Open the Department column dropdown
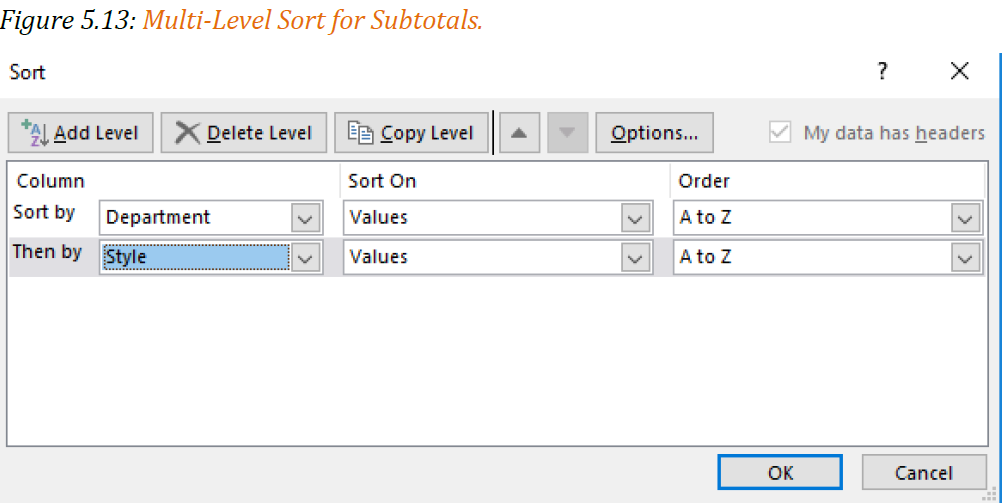Viewport: 1002px width, 504px height. coord(305,218)
